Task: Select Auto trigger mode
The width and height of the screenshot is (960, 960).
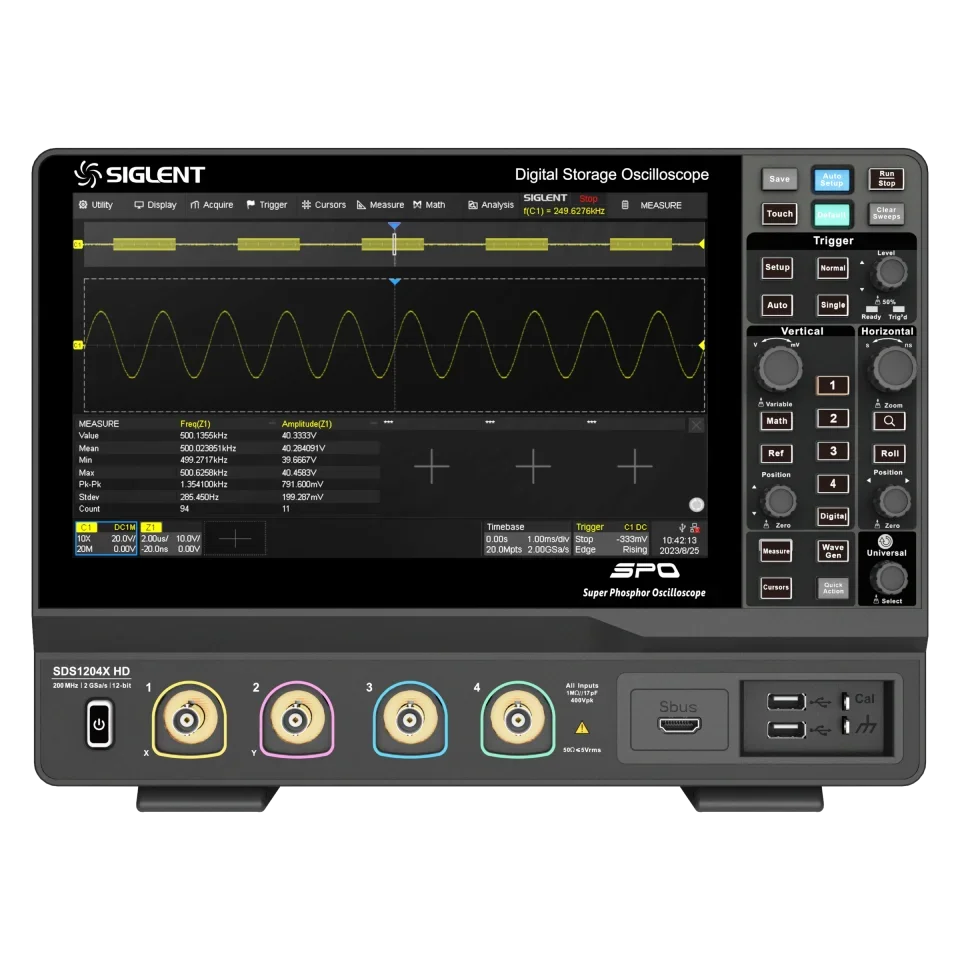Action: [x=778, y=305]
